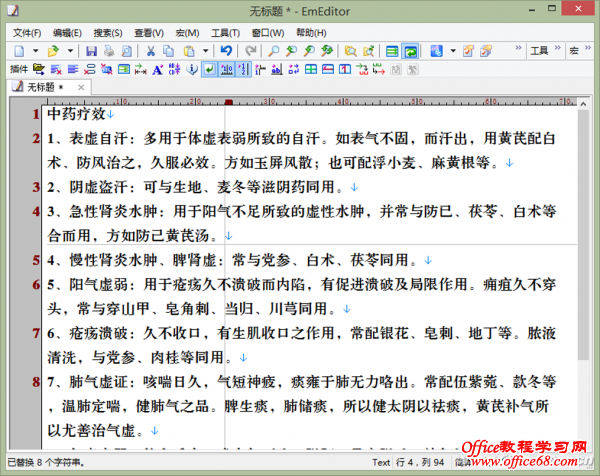The width and height of the screenshot is (600, 476).
Task: Click the title line '中药疗效' in the editor
Action: click(77, 114)
